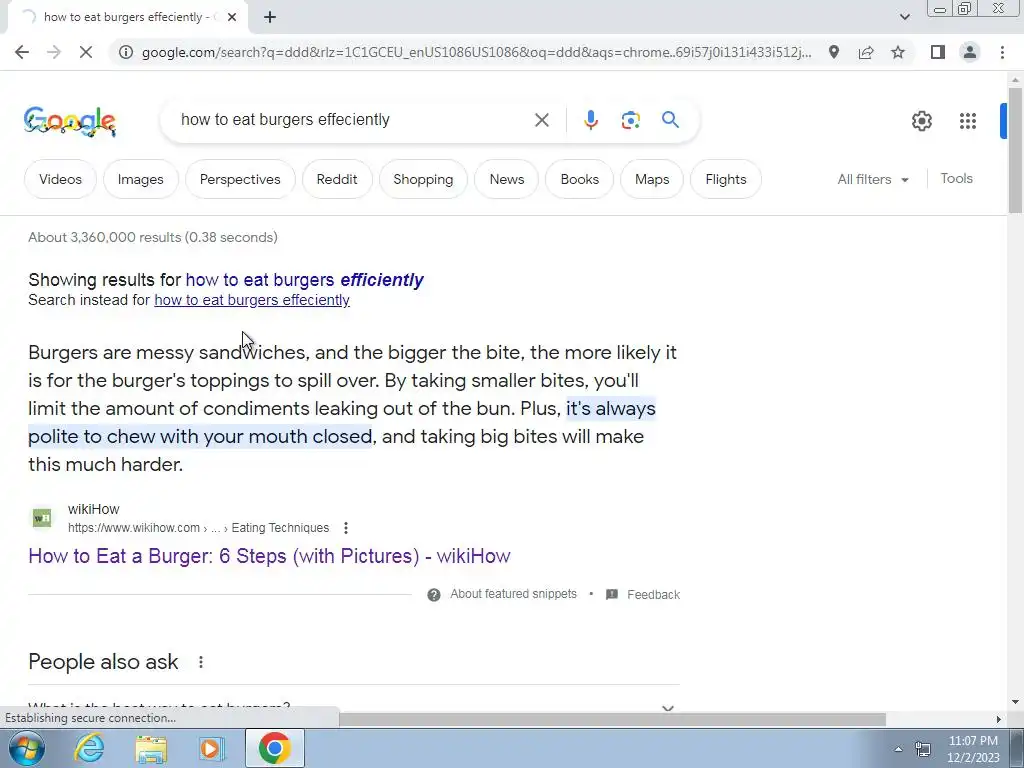Search instead for original misspelled query

pyautogui.click(x=252, y=300)
